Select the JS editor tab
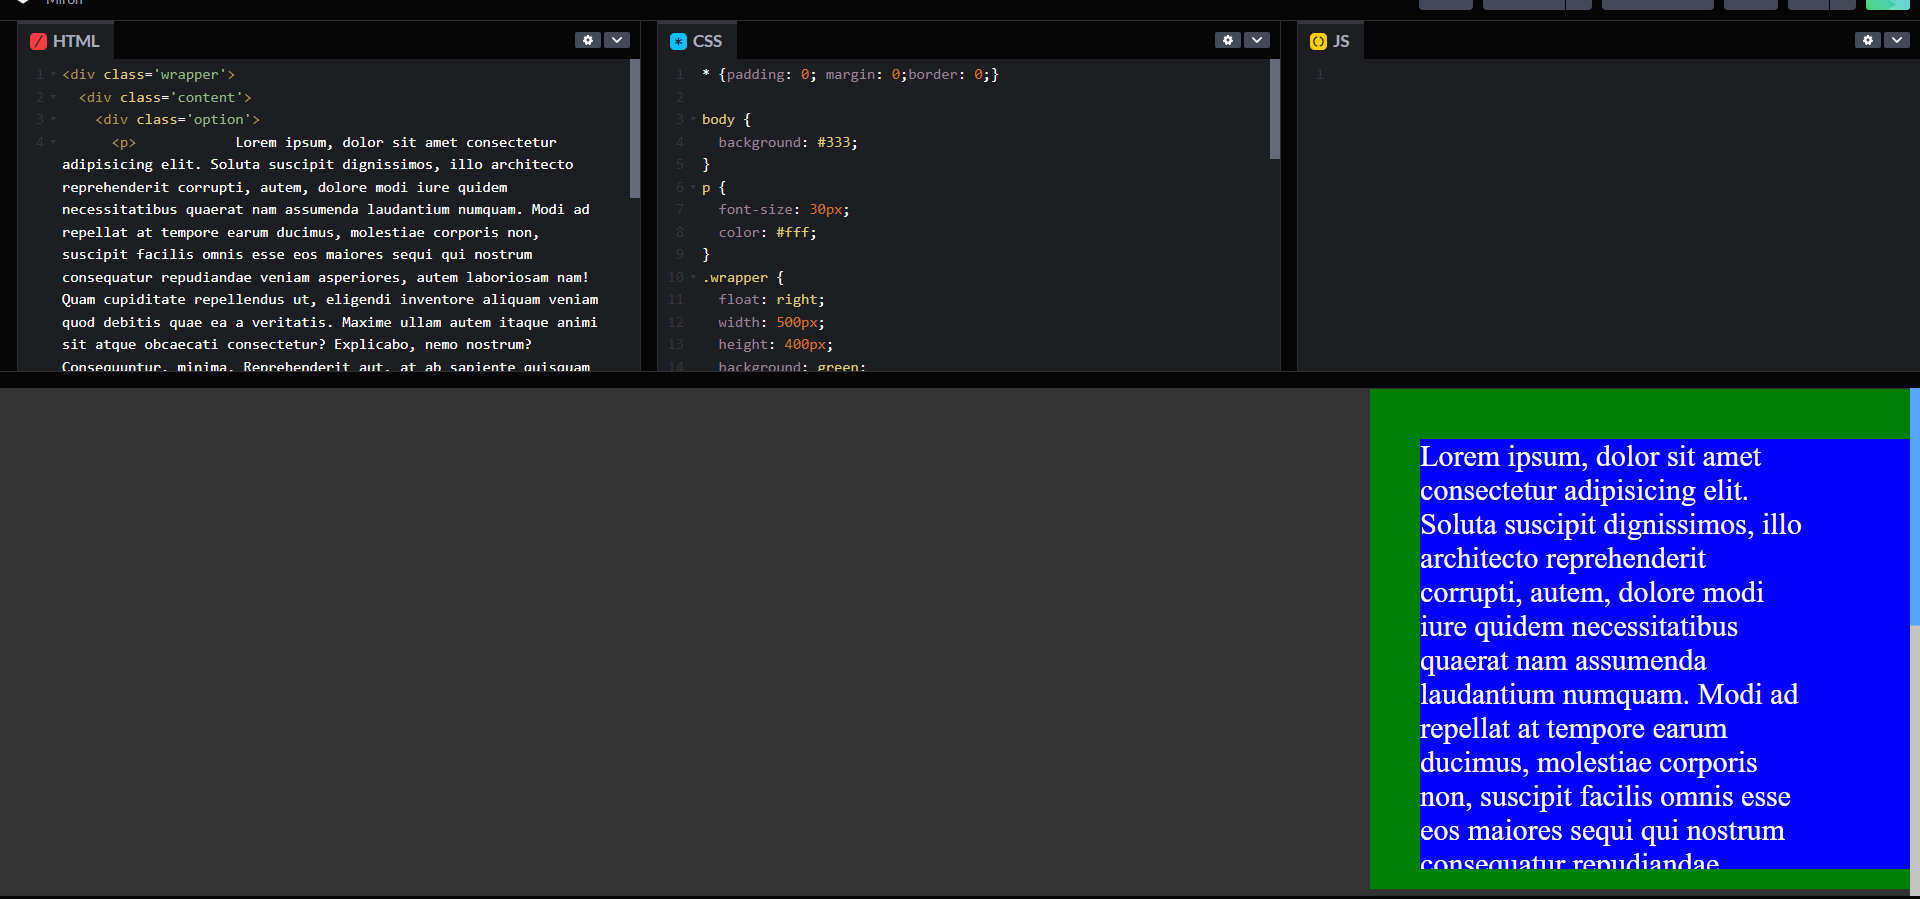 pos(1330,41)
